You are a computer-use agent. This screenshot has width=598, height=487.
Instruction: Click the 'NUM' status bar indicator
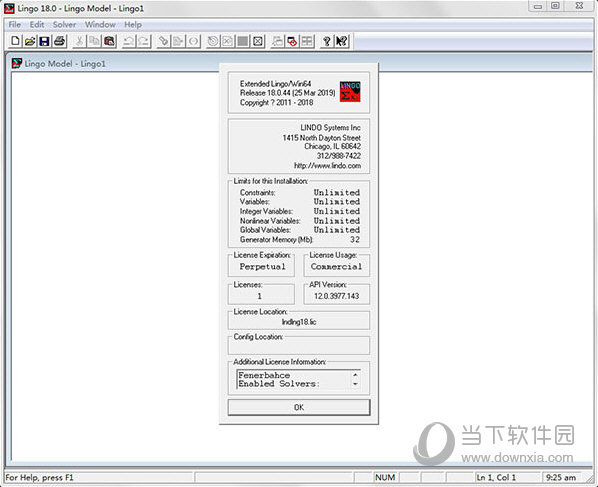coord(385,477)
